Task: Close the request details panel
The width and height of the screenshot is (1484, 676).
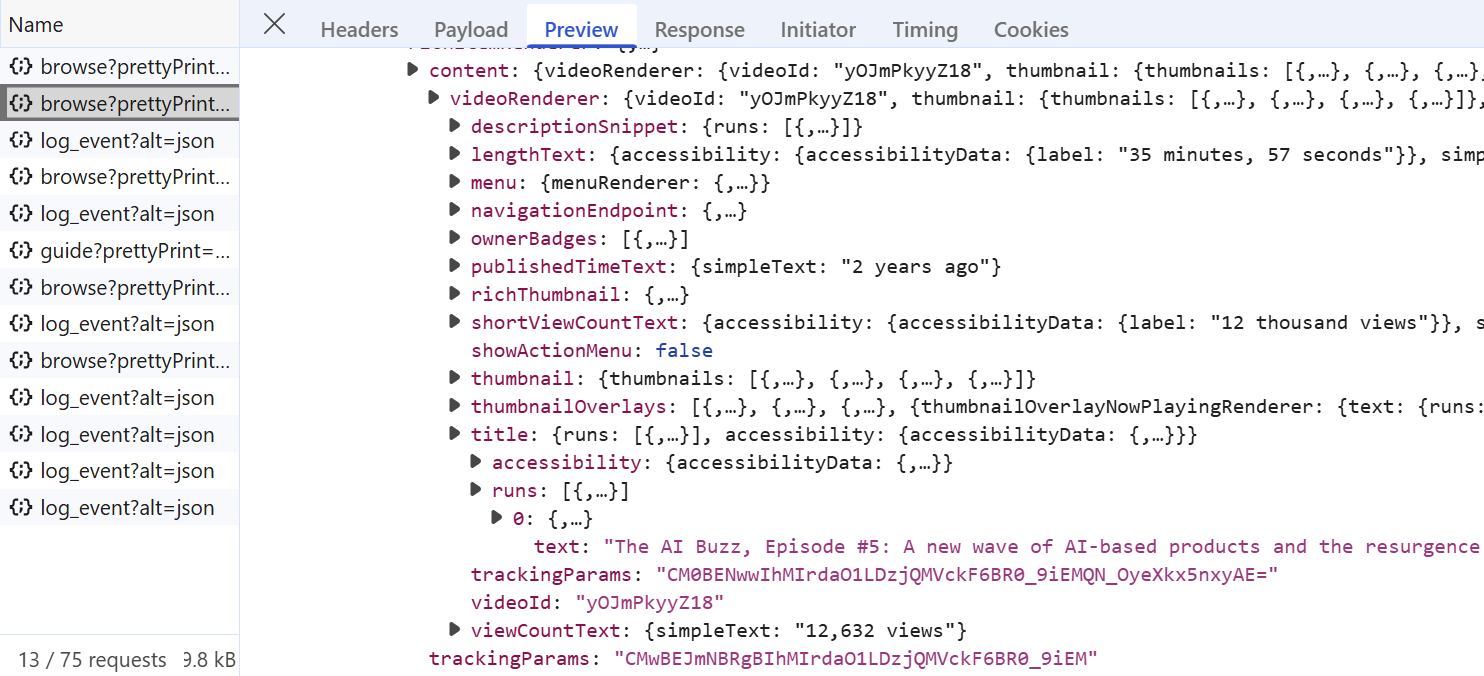Action: pyautogui.click(x=274, y=25)
